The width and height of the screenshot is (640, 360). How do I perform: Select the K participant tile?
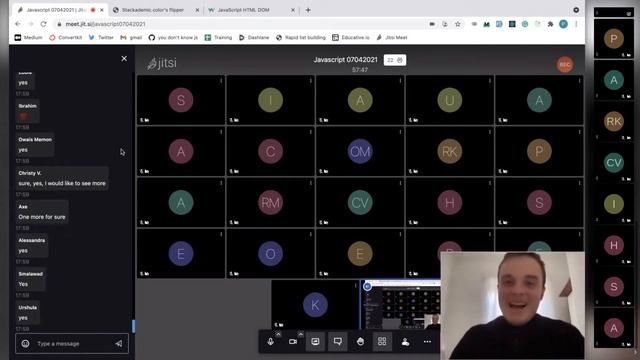315,304
